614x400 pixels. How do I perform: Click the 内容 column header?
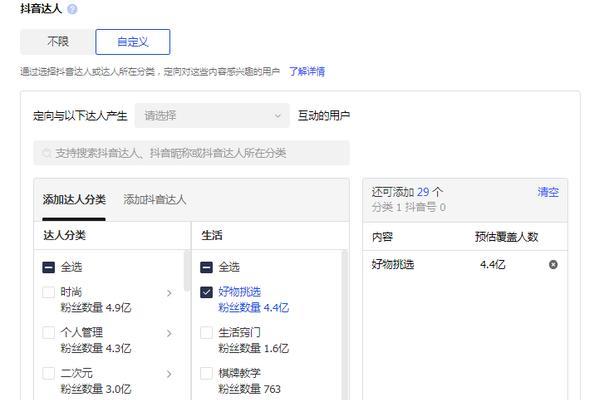382,237
